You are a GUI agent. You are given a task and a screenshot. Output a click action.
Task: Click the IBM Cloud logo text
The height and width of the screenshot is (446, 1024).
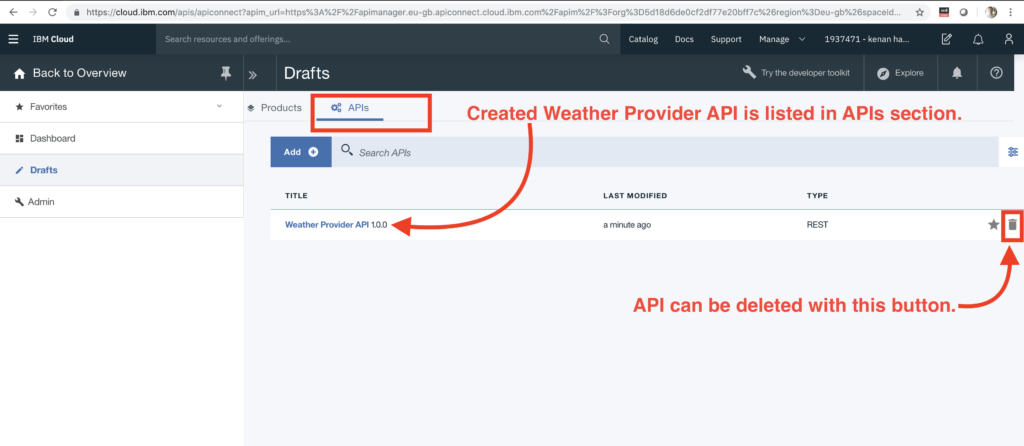point(54,39)
